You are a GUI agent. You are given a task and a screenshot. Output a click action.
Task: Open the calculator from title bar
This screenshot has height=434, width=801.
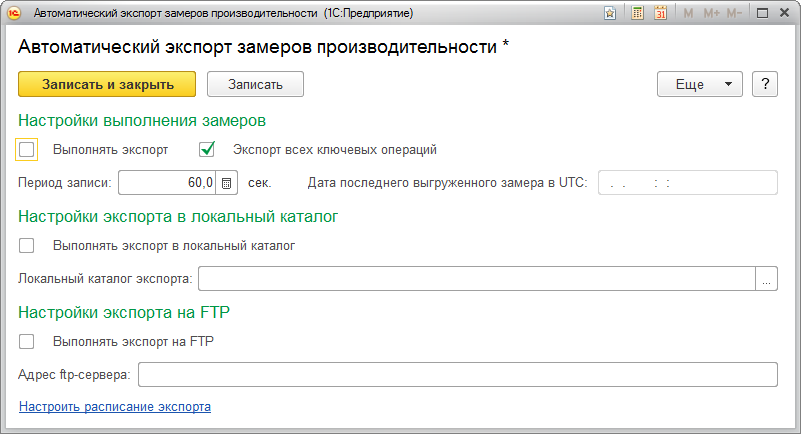click(638, 15)
